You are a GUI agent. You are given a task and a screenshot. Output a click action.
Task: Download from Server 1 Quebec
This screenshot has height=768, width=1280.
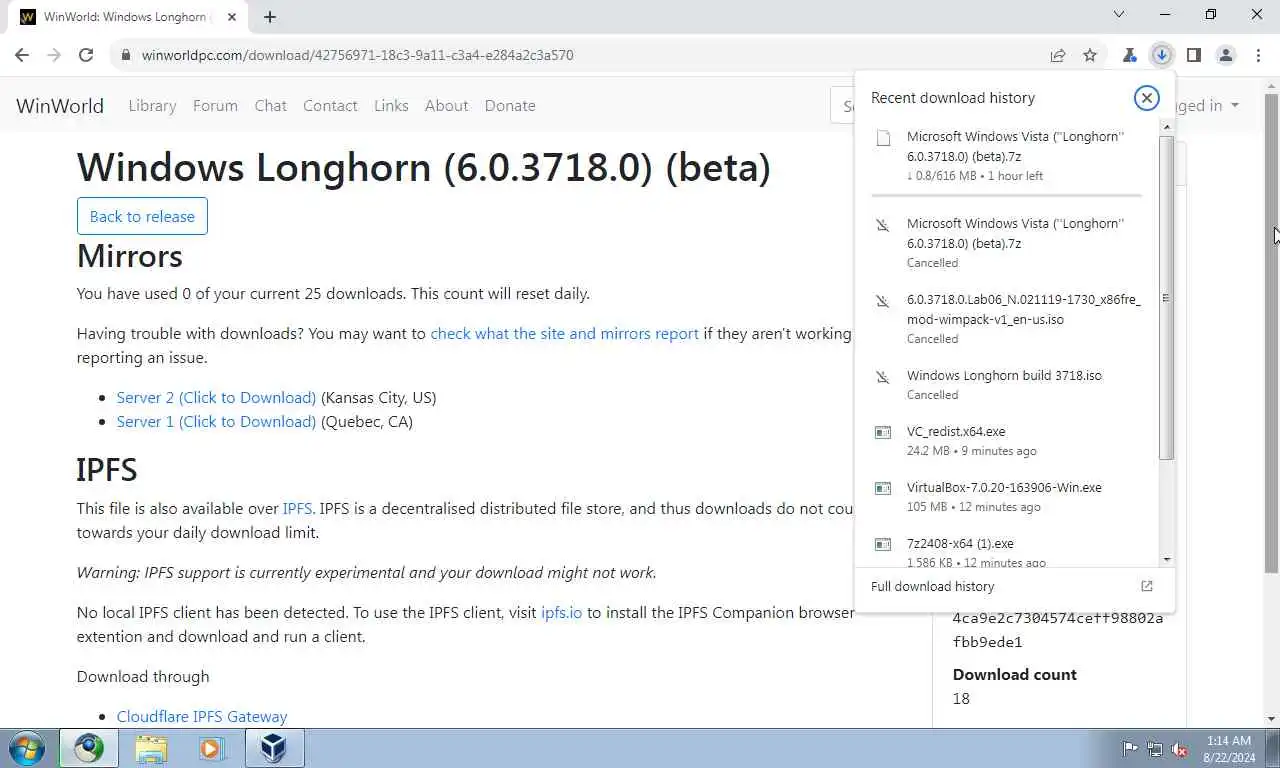(x=216, y=421)
